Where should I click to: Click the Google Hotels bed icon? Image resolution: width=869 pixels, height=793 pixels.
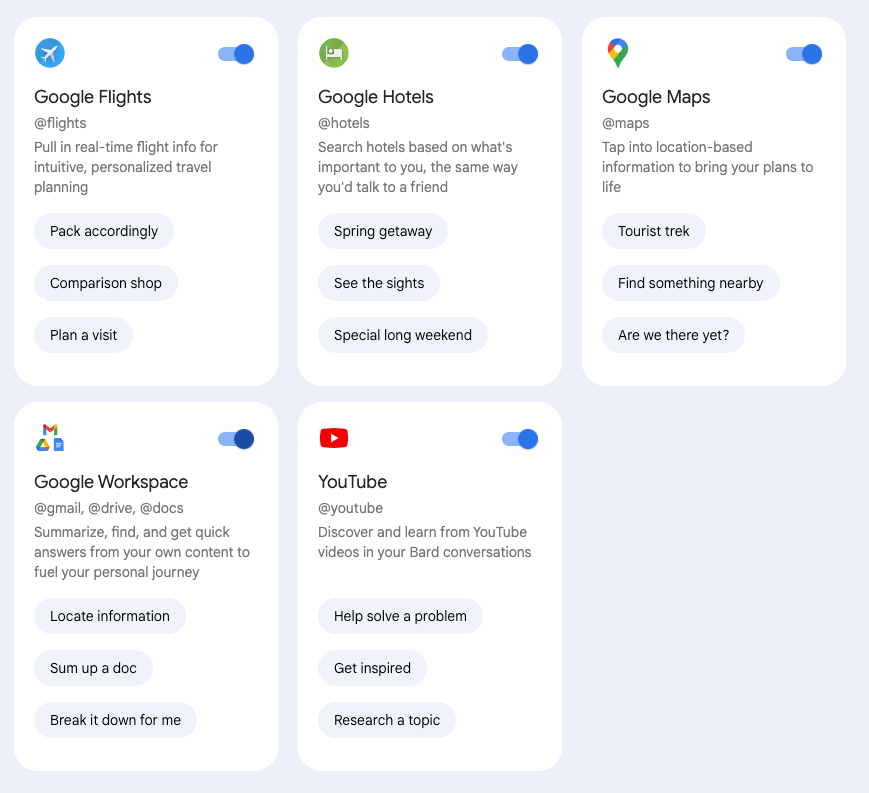(333, 53)
